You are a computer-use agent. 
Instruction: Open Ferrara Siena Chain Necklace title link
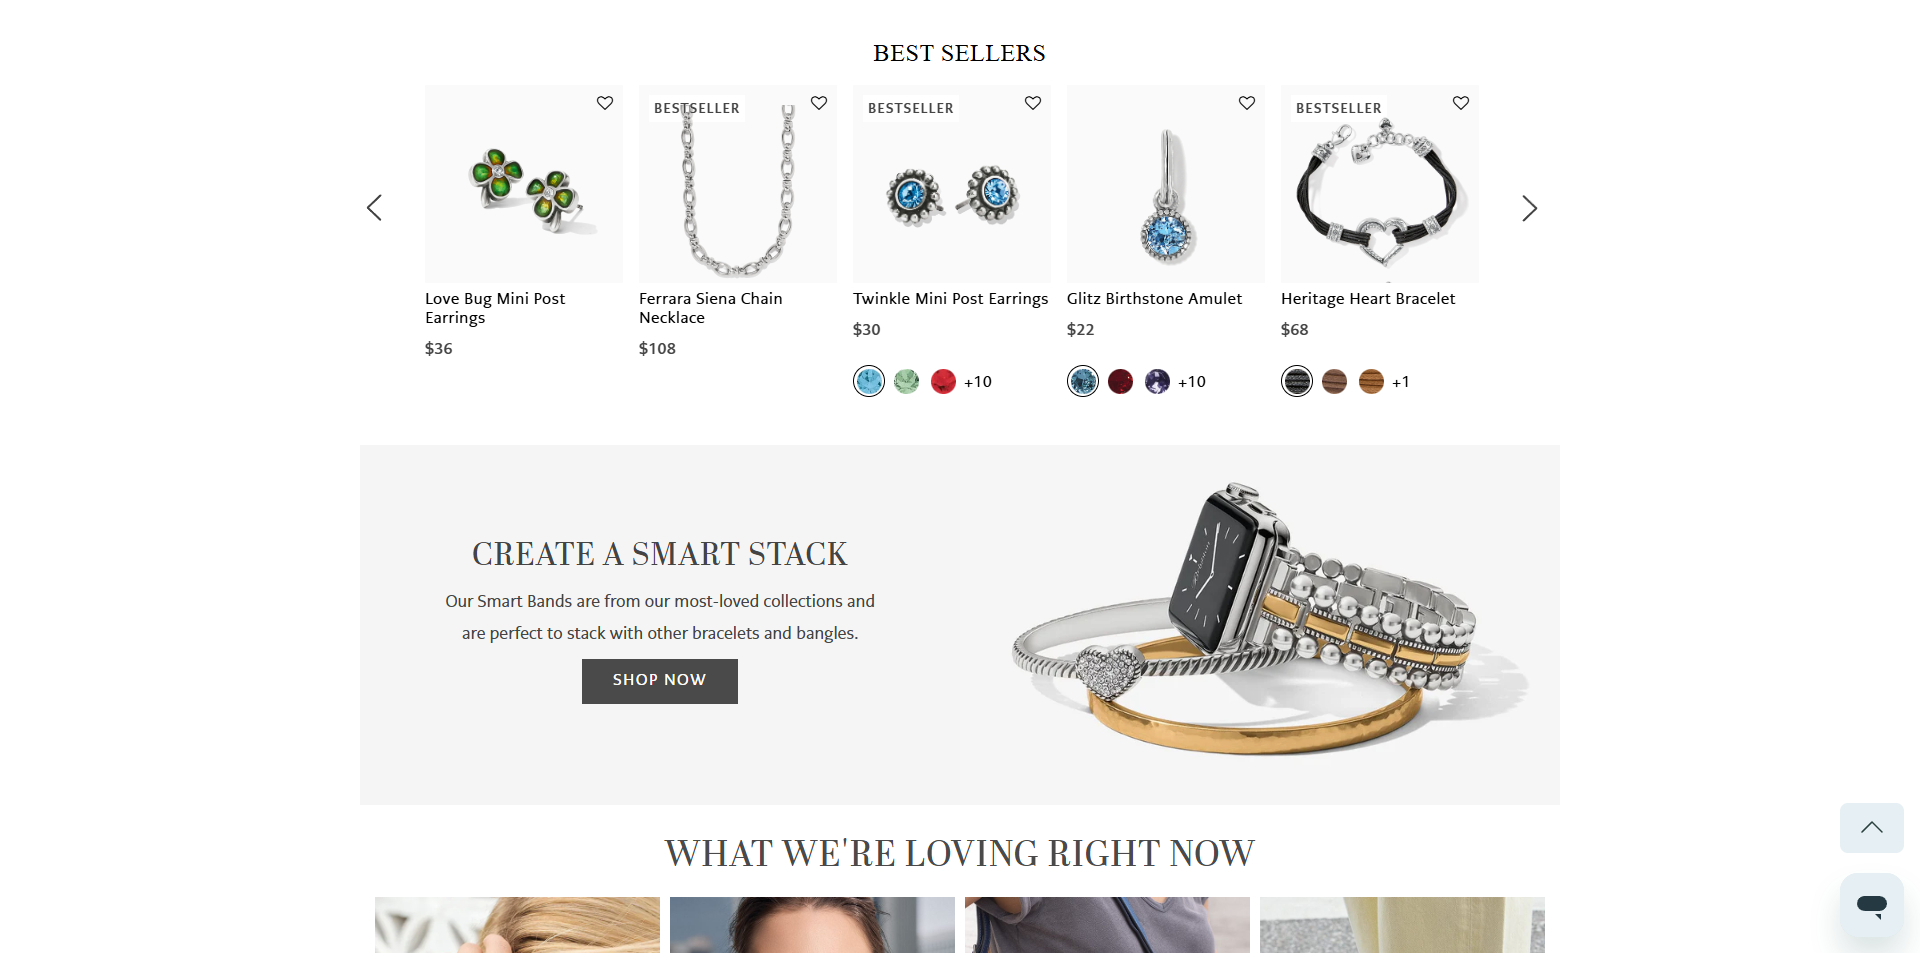click(711, 308)
